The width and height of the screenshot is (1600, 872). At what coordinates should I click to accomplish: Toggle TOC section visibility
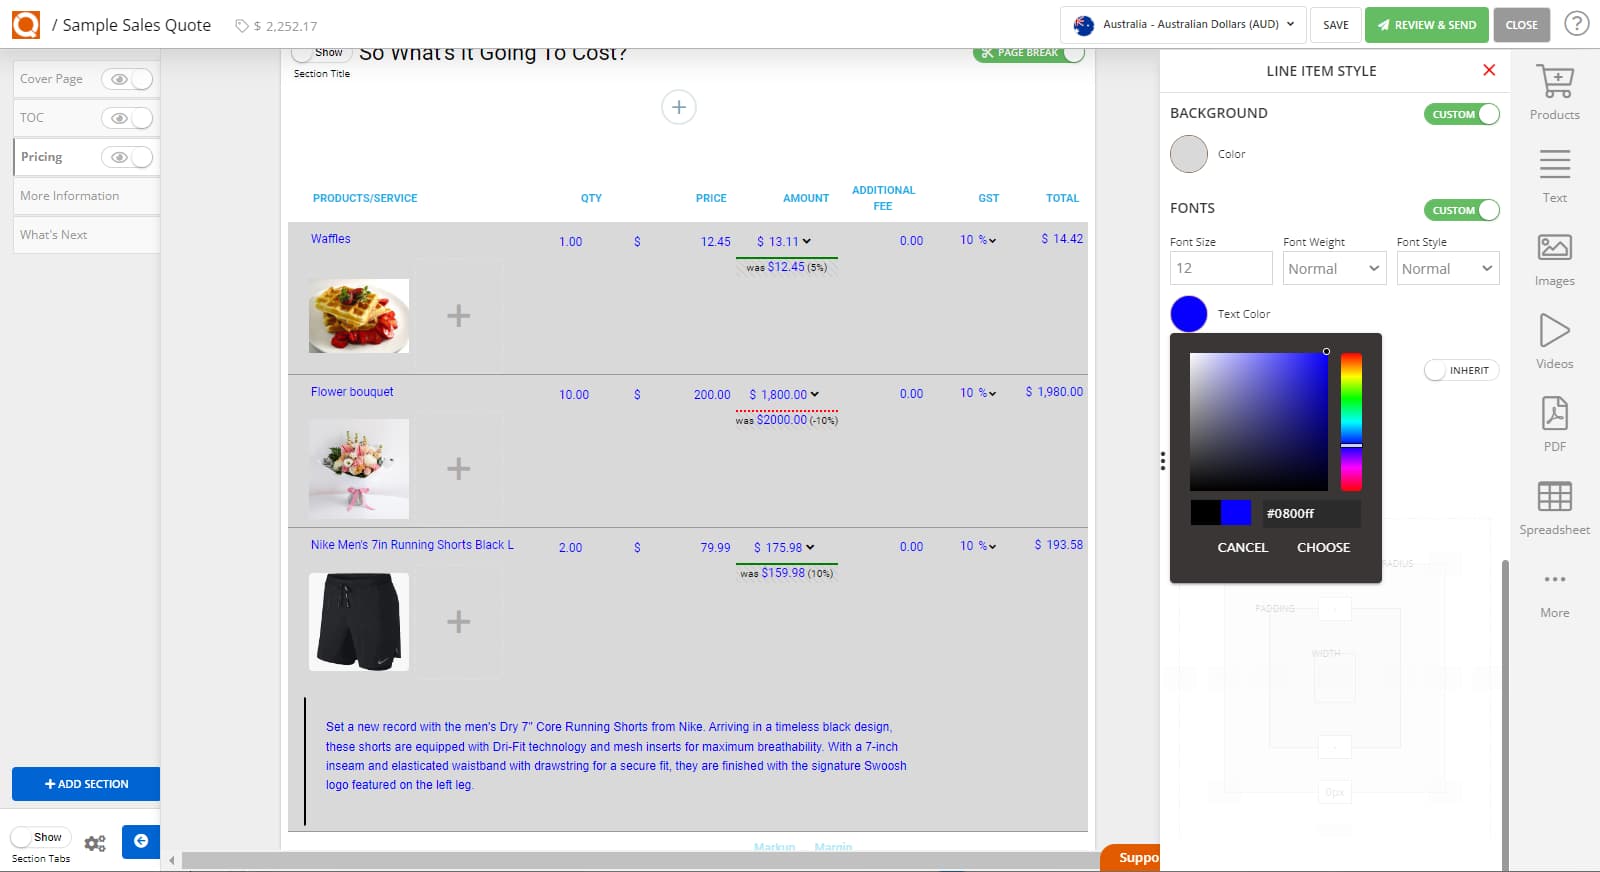[x=128, y=118]
